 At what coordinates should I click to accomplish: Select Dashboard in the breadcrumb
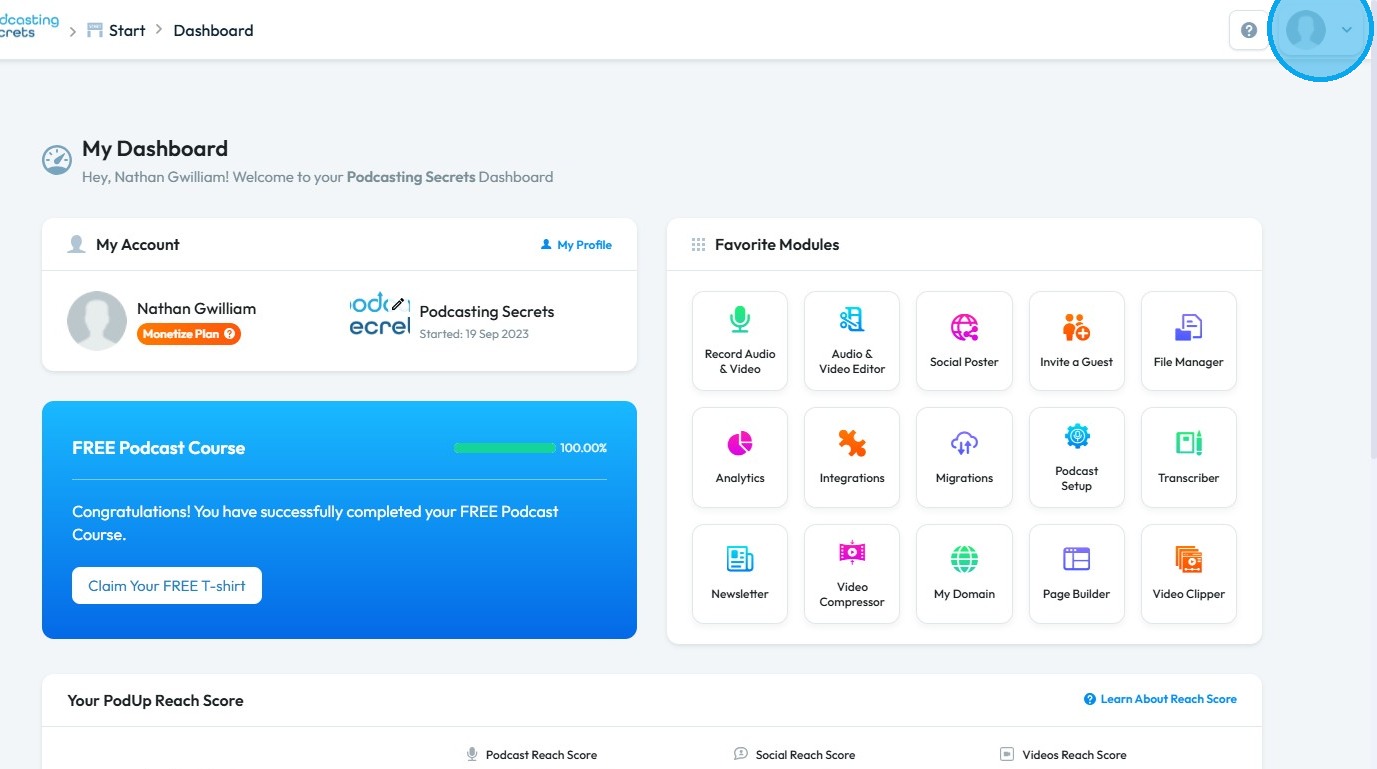[213, 30]
